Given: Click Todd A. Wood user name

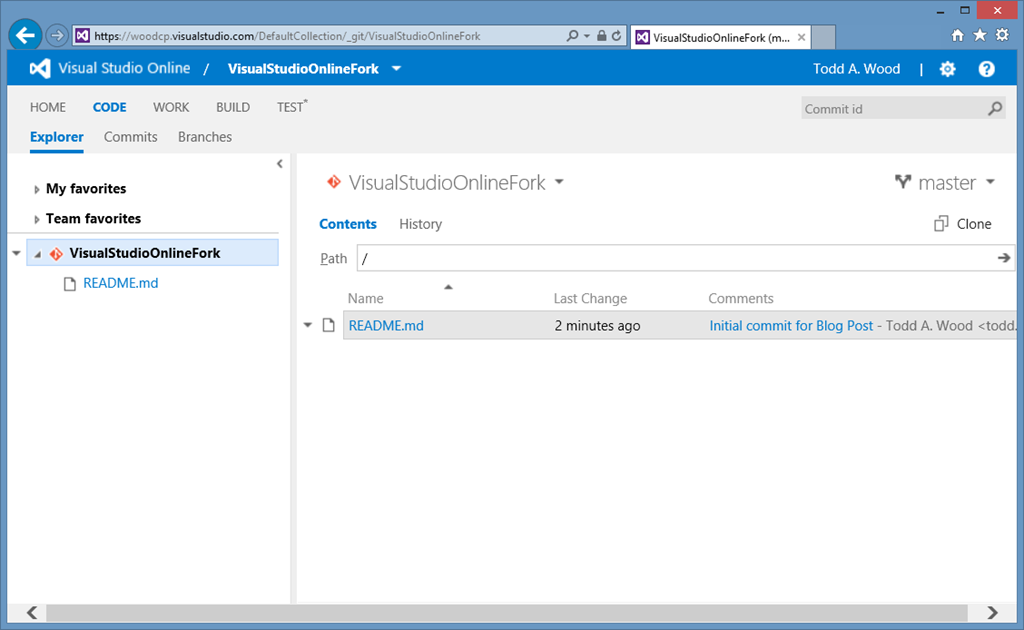Looking at the screenshot, I should 856,69.
